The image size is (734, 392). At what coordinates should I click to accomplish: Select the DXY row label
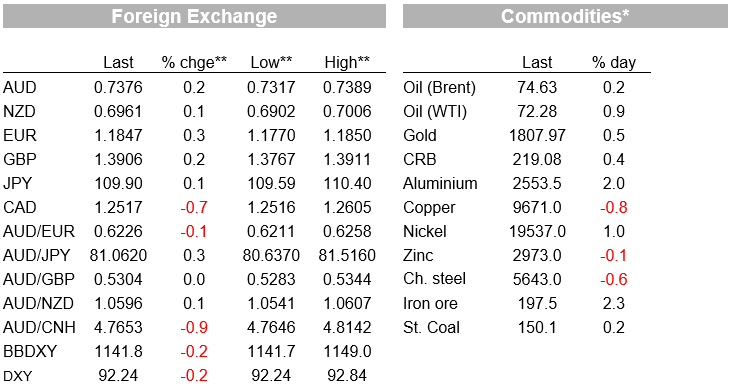[x=18, y=376]
